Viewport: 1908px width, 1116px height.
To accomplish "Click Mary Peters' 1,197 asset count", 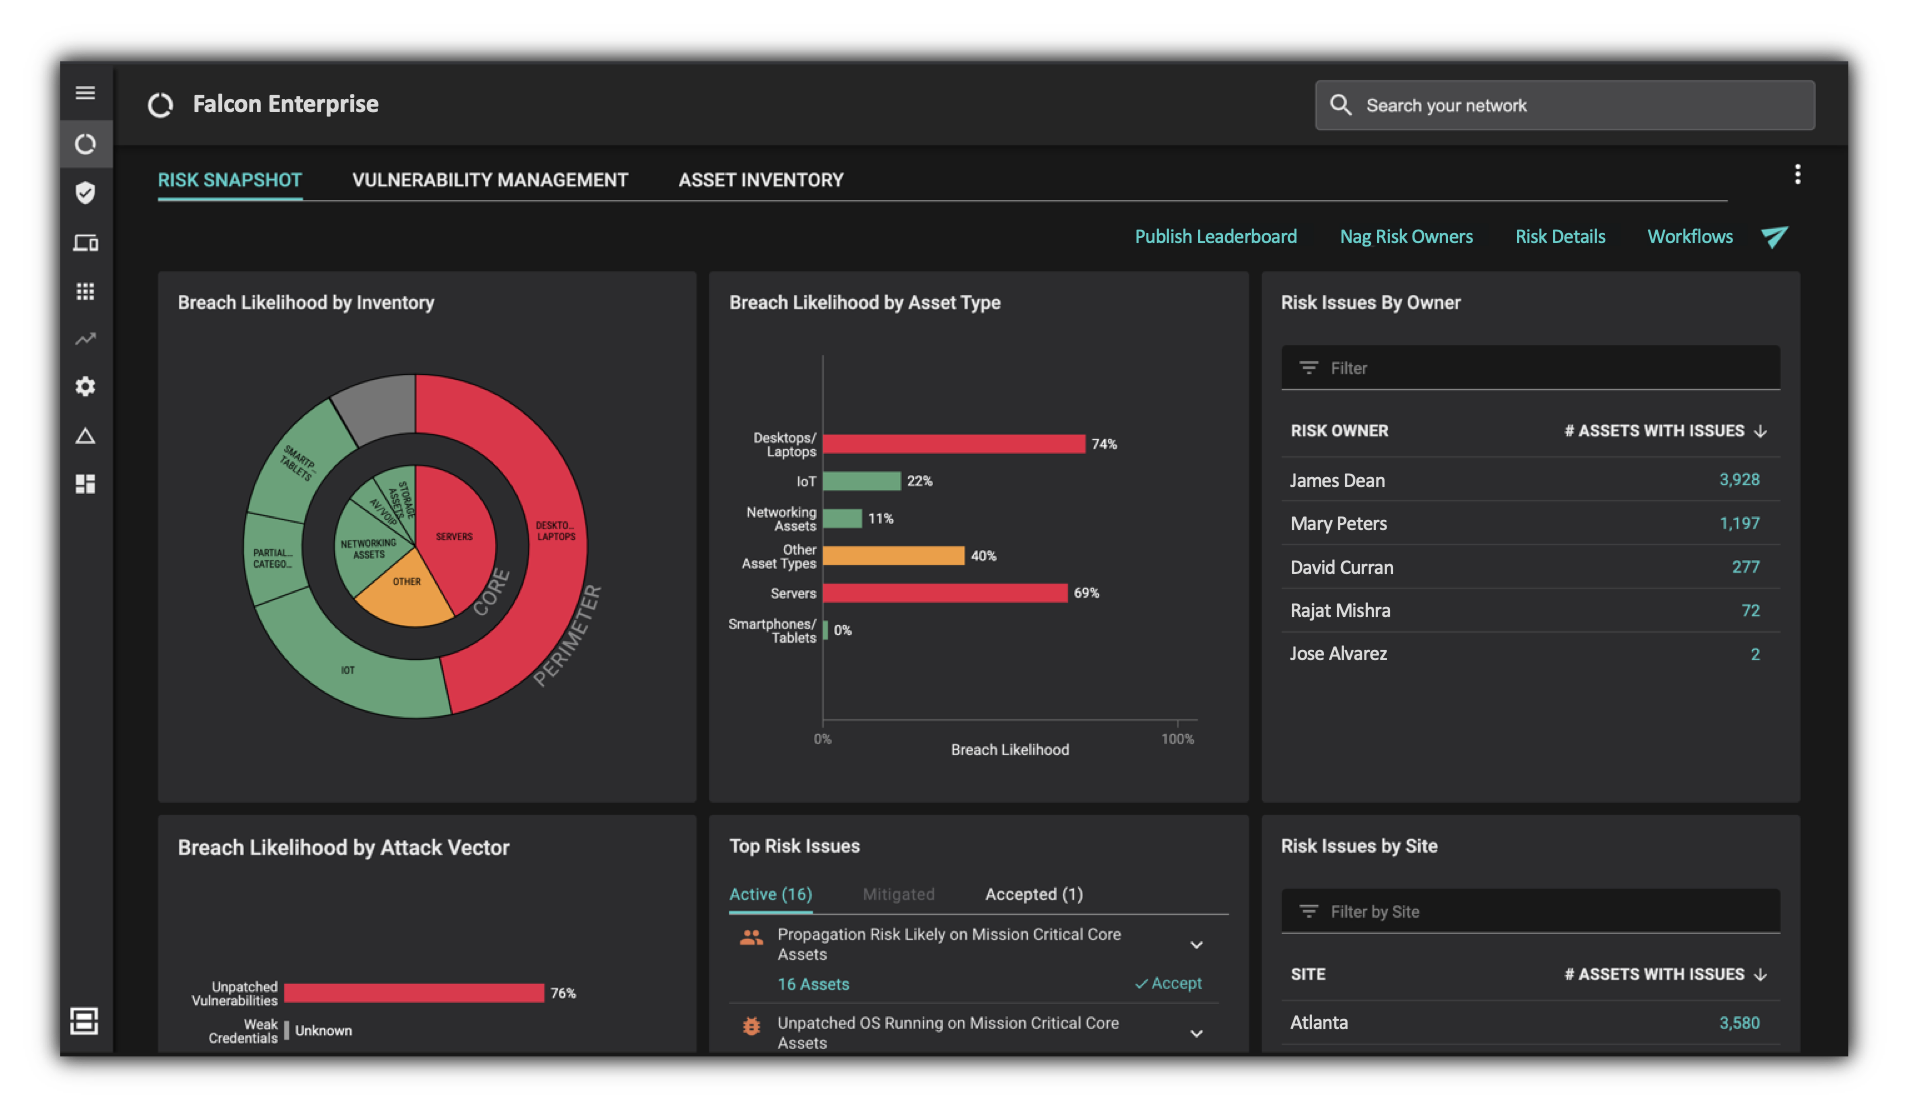I will [x=1739, y=524].
